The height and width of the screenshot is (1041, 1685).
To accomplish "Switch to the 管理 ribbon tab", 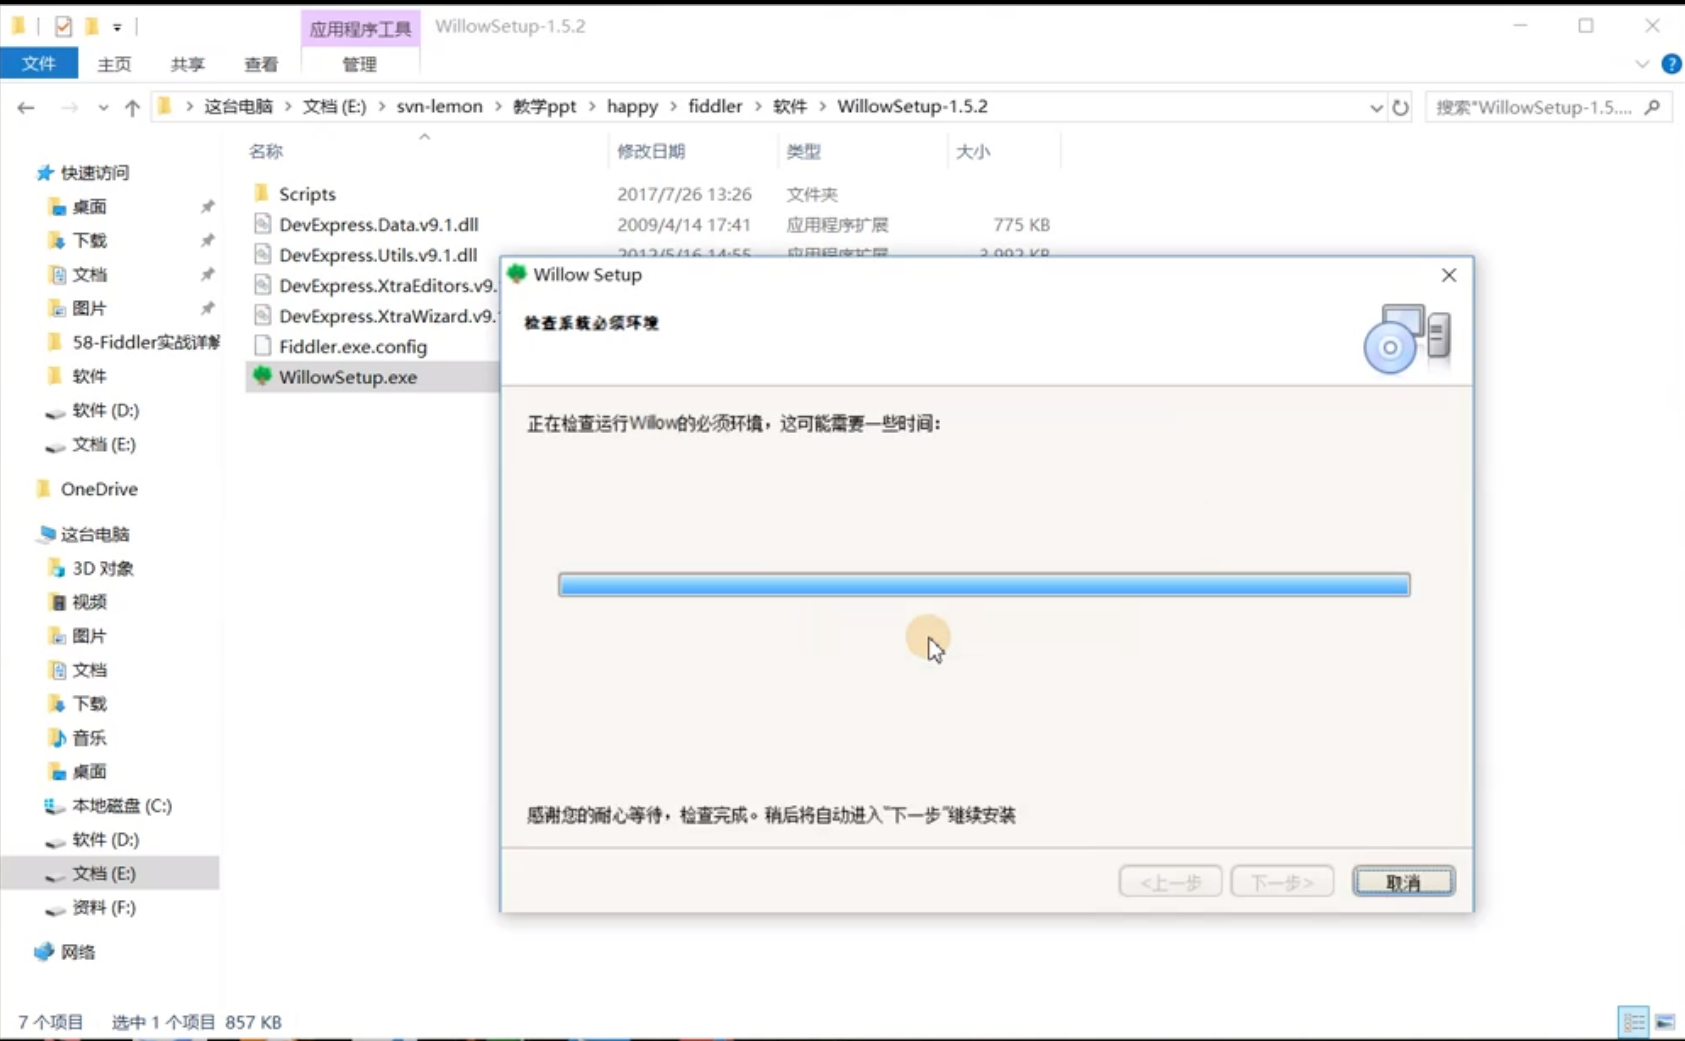I will point(360,64).
